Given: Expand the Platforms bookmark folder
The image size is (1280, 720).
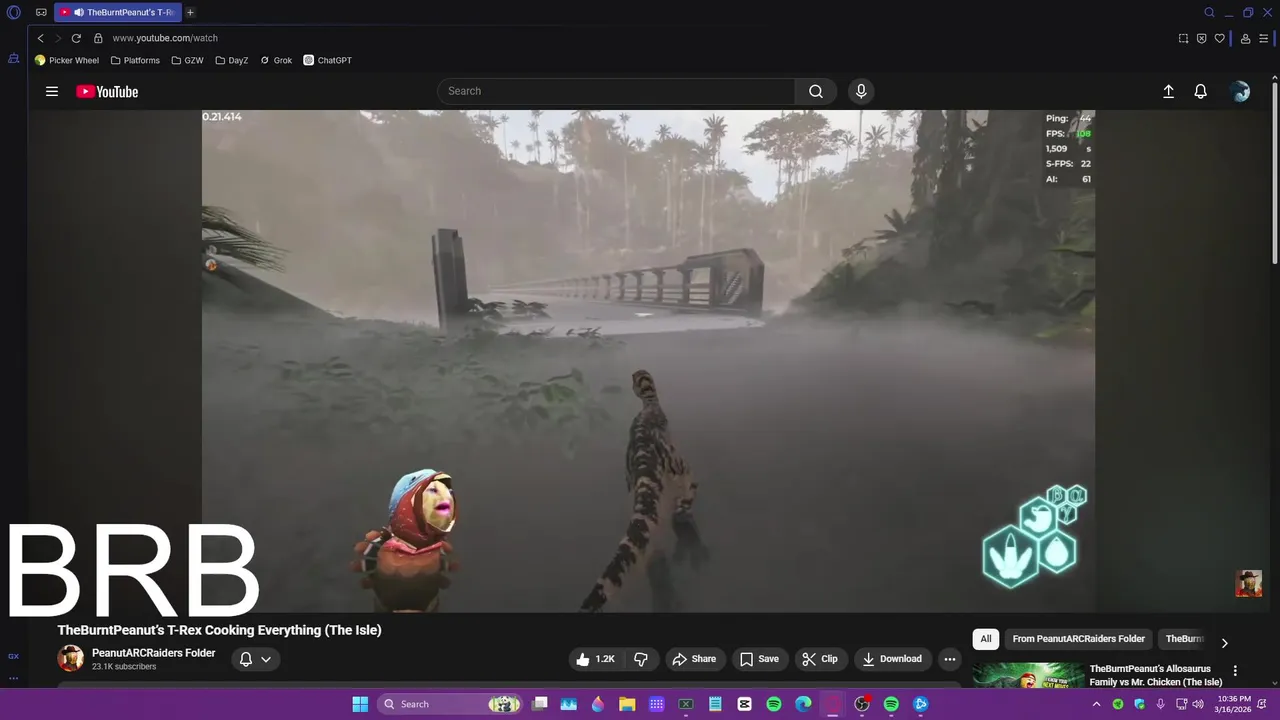Looking at the screenshot, I should coord(135,60).
